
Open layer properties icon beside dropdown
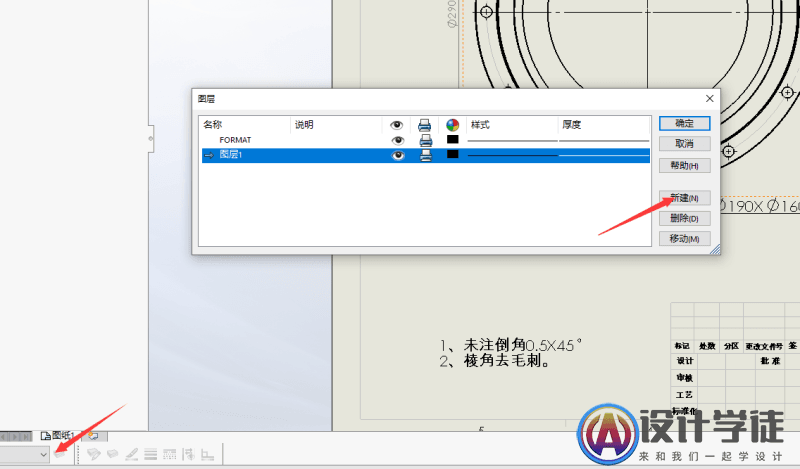pos(60,454)
